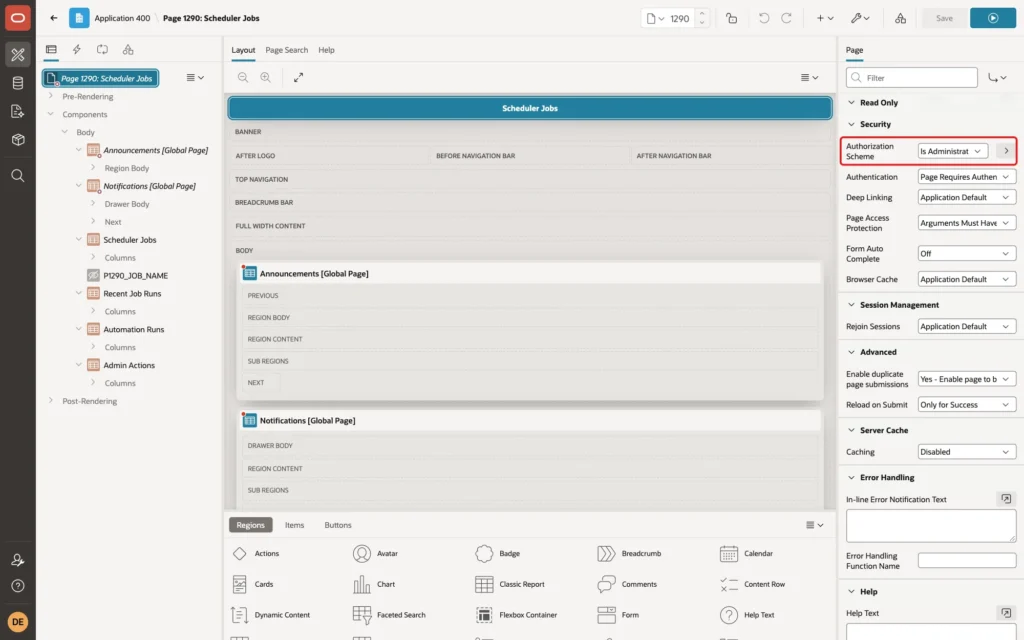Image resolution: width=1024 pixels, height=640 pixels.
Task: Select the Items gallery tab
Action: pos(294,525)
